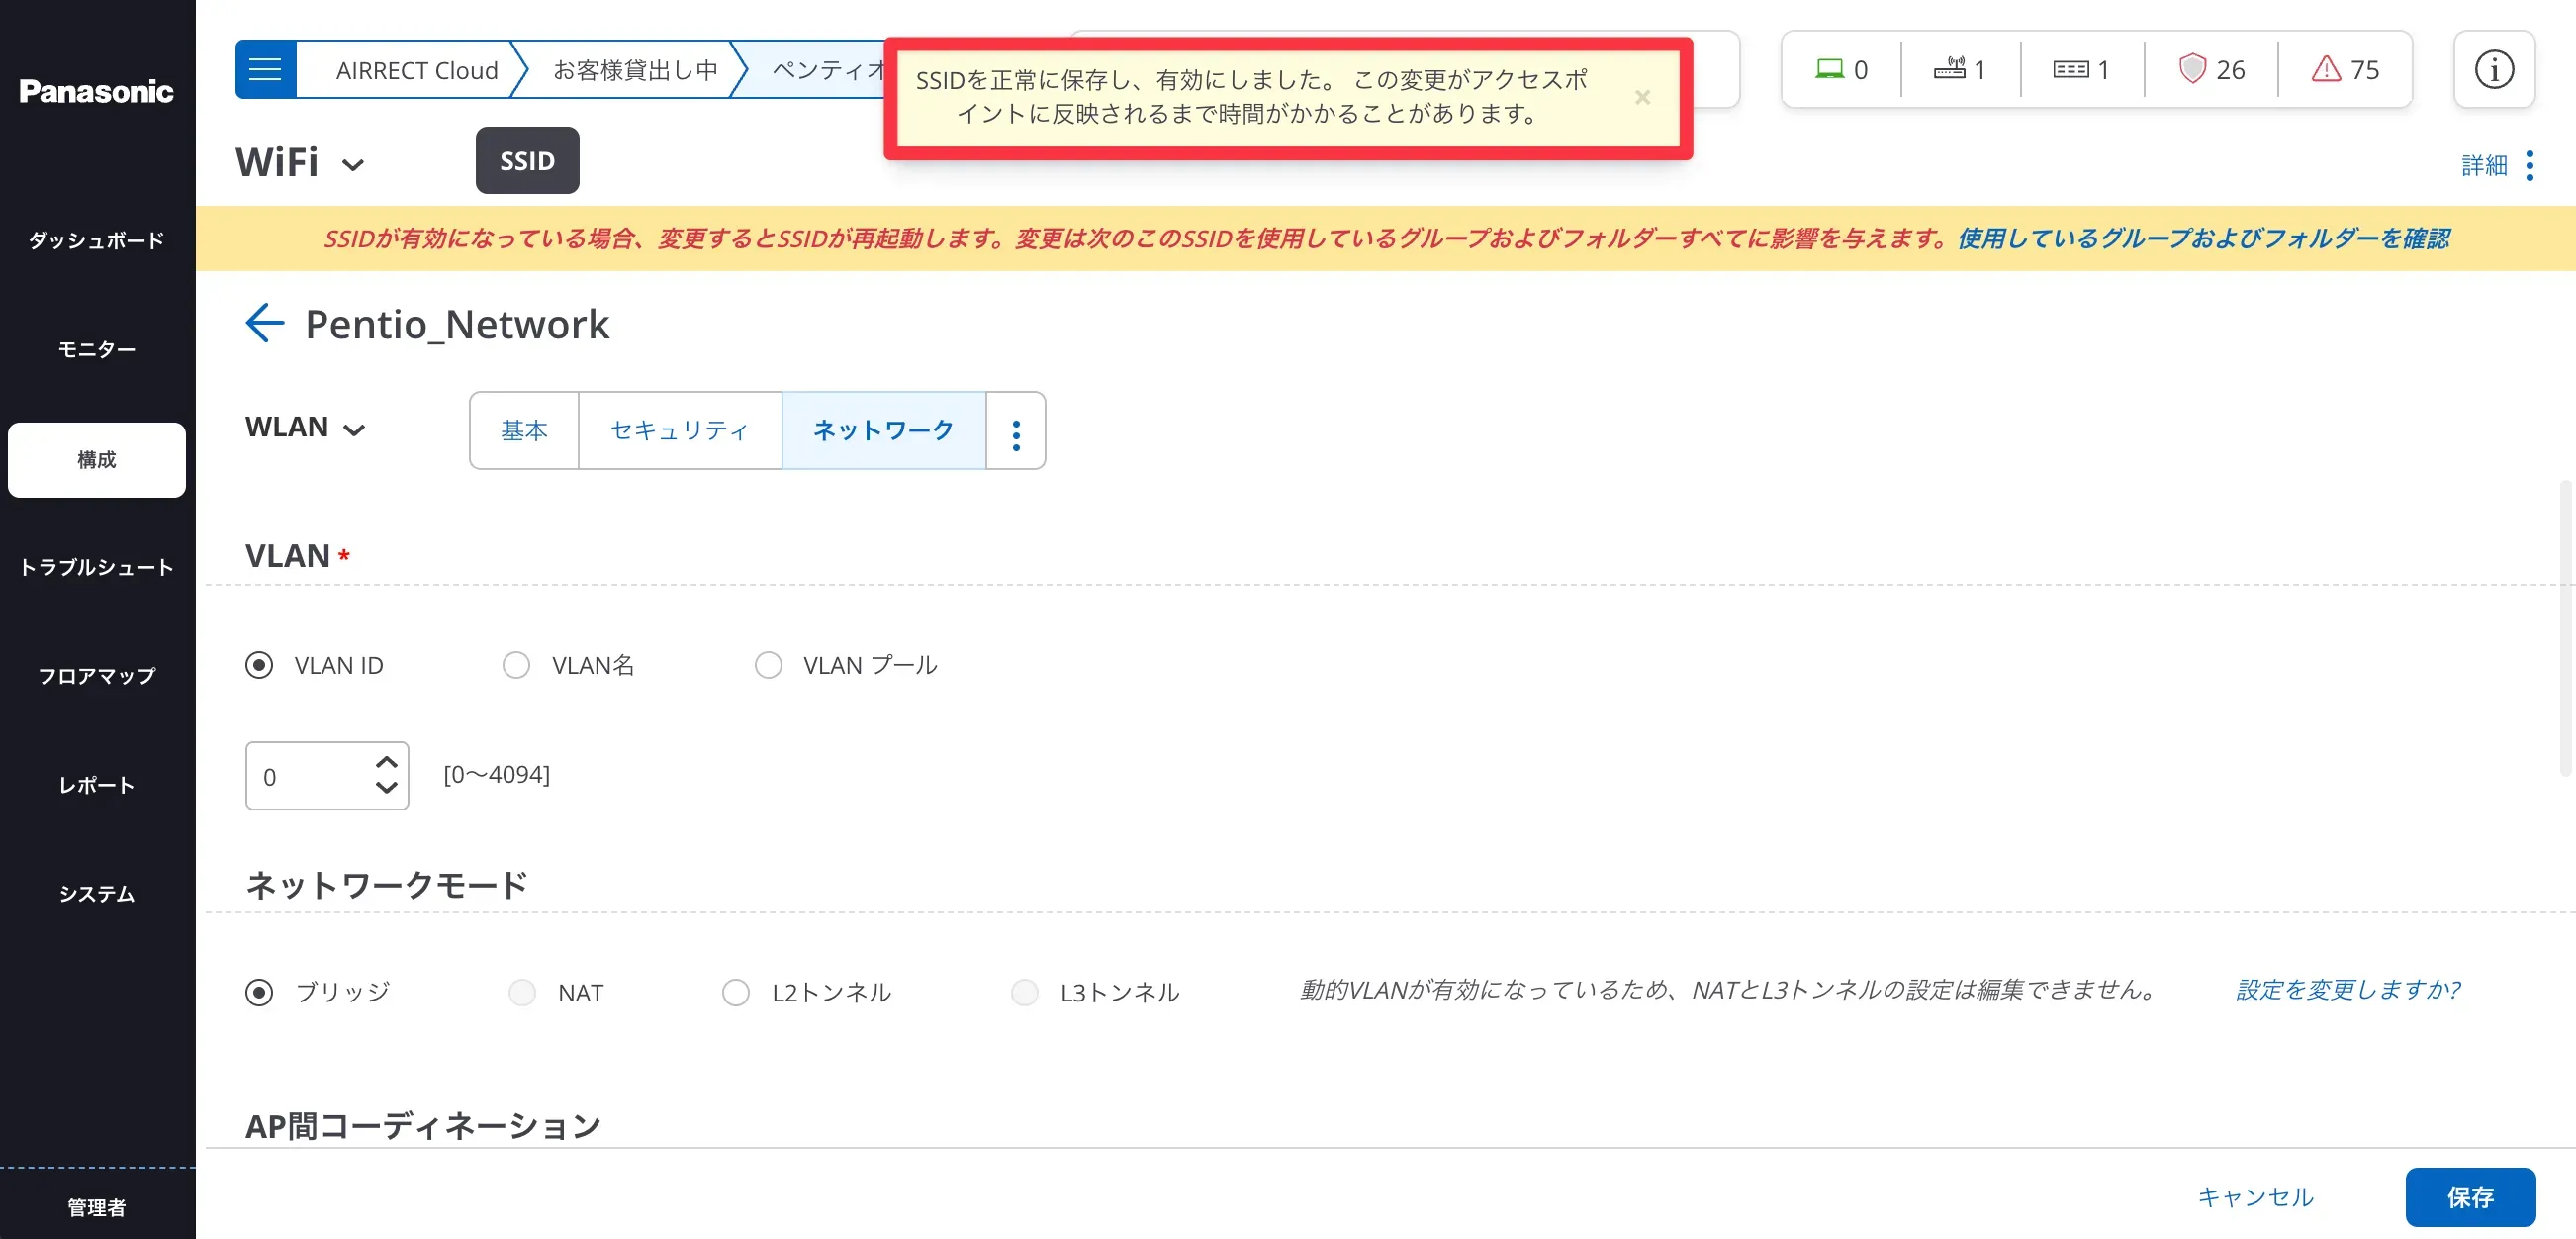
Task: Increment the VLAN ID stepper up
Action: (386, 762)
